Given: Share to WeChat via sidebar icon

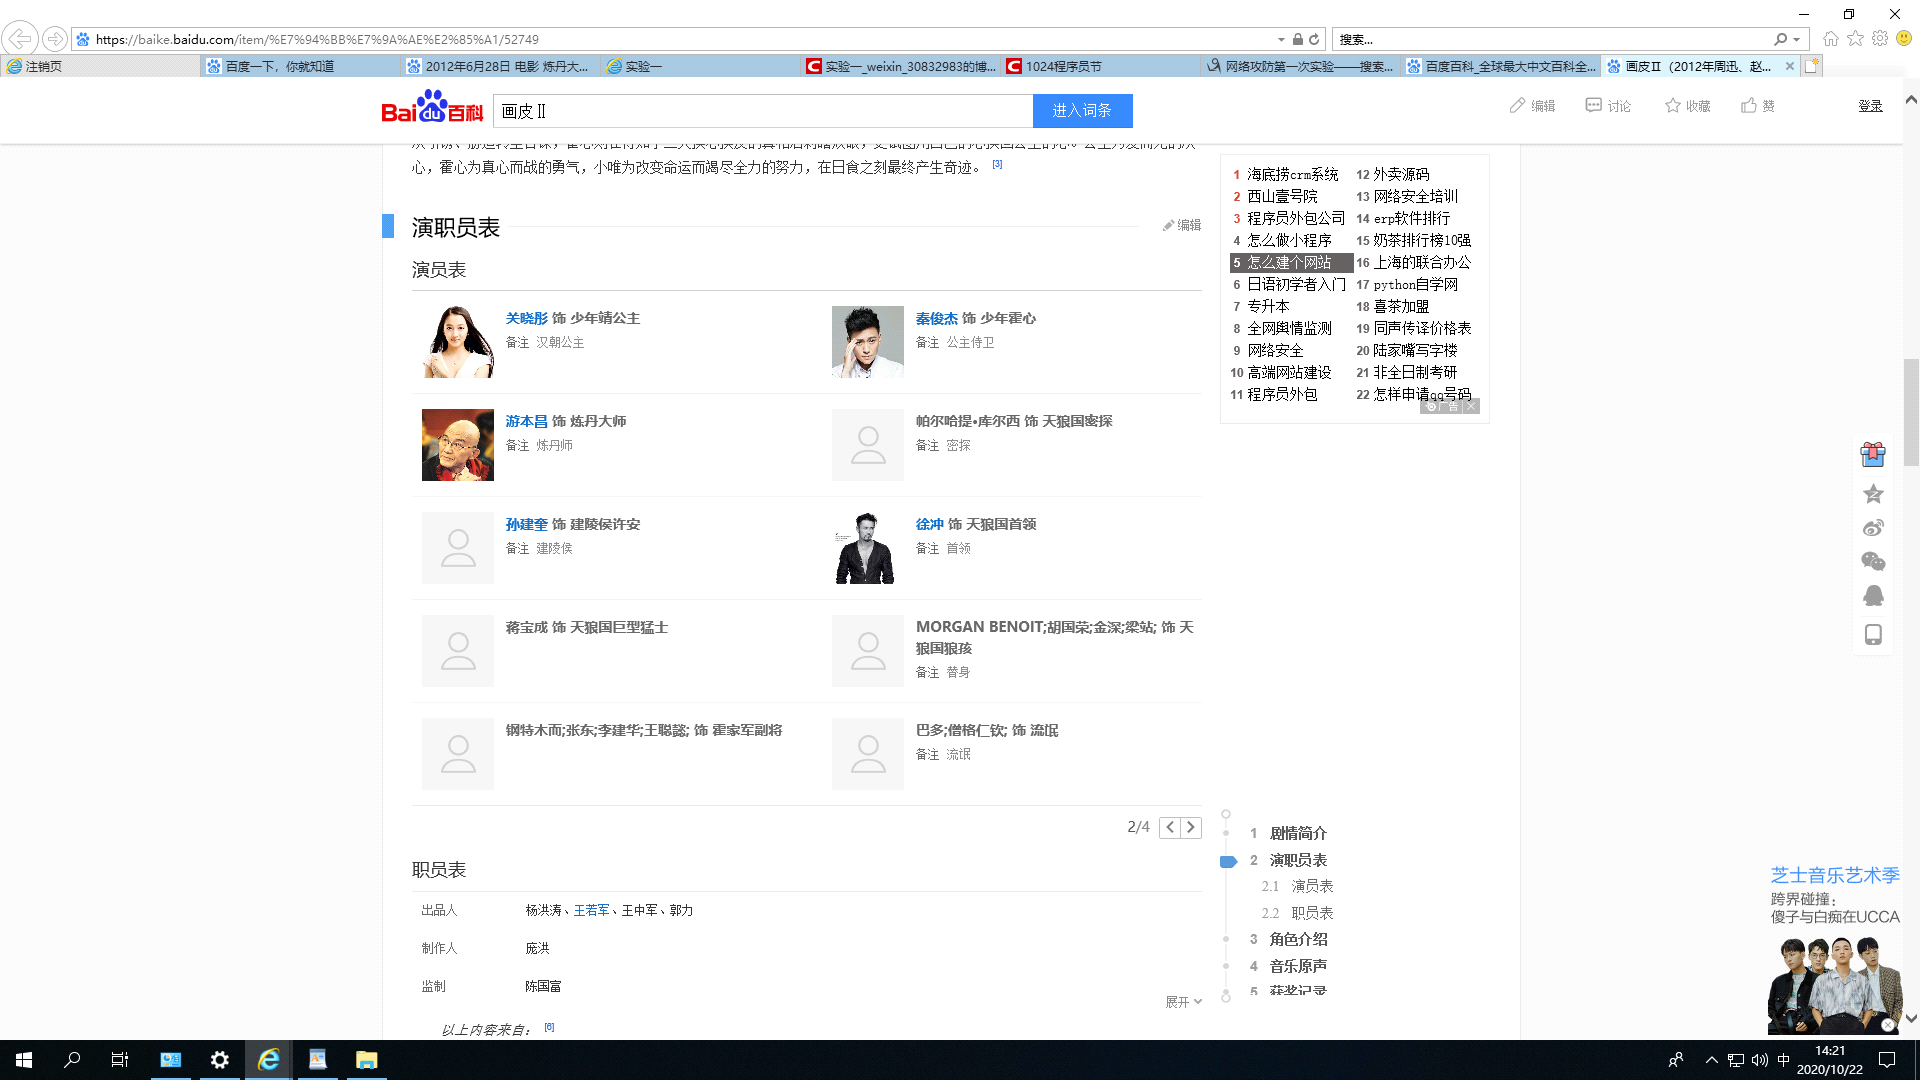Looking at the screenshot, I should tap(1873, 562).
